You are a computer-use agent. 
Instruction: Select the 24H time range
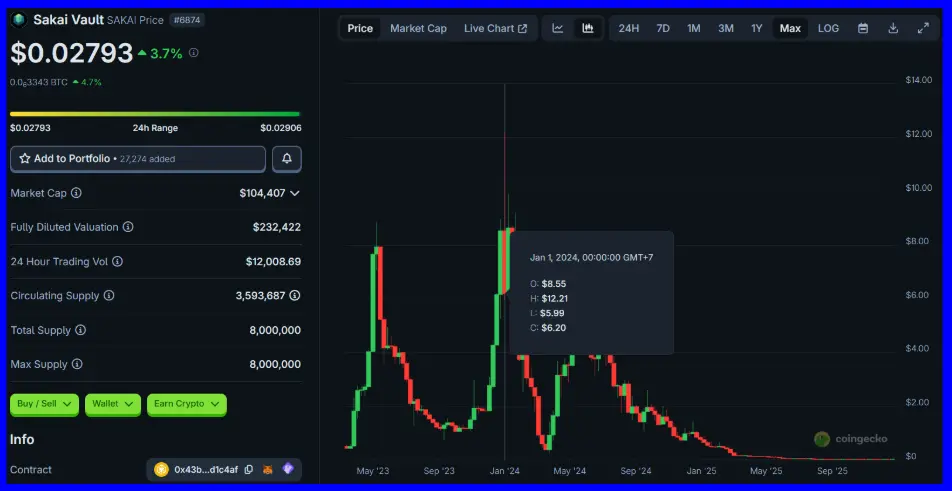628,28
